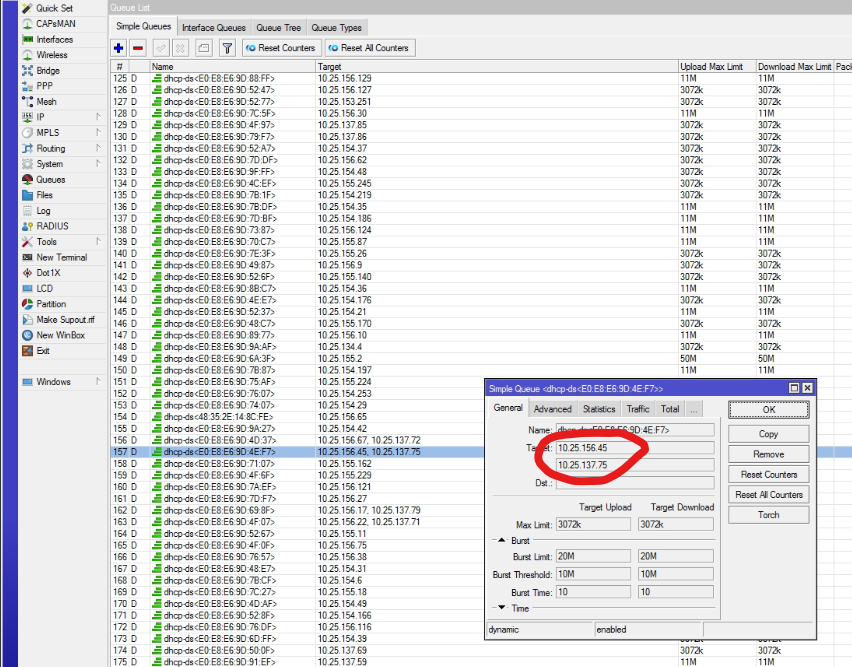Remove selected queue using the red minus icon

click(138, 47)
